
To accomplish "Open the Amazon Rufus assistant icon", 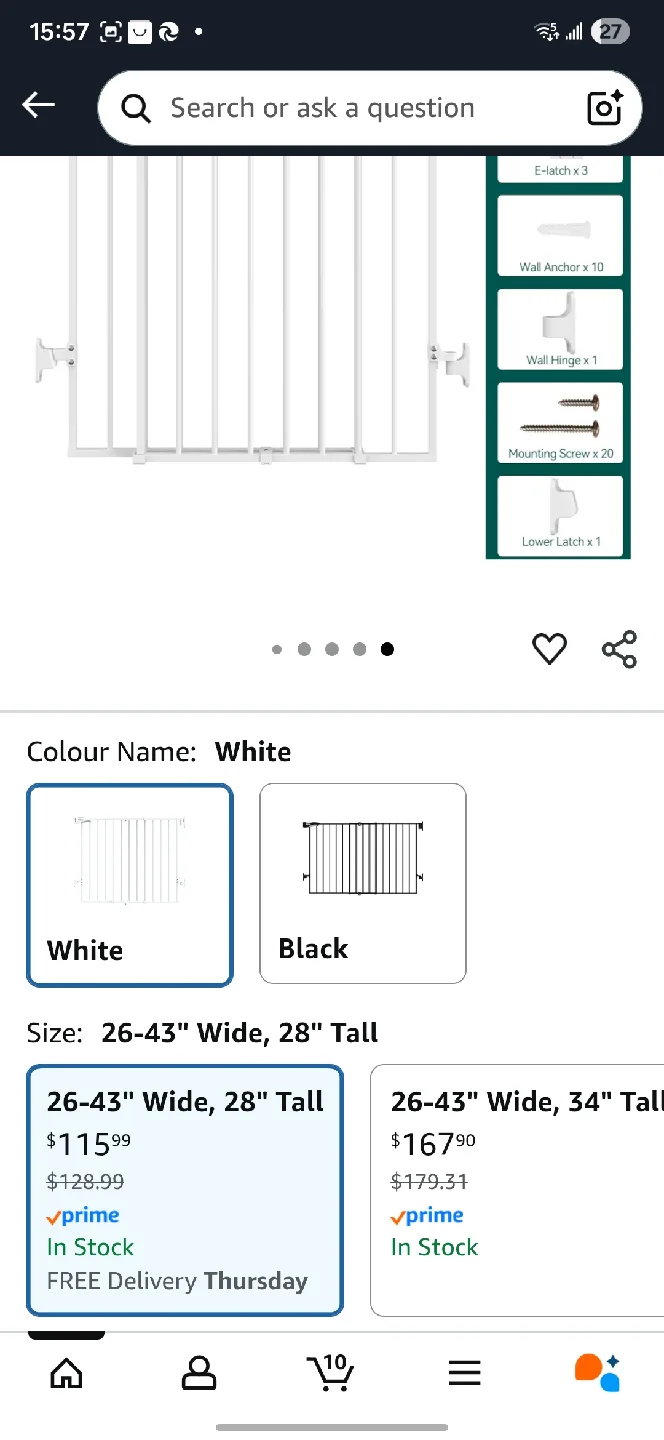I will (x=597, y=1373).
